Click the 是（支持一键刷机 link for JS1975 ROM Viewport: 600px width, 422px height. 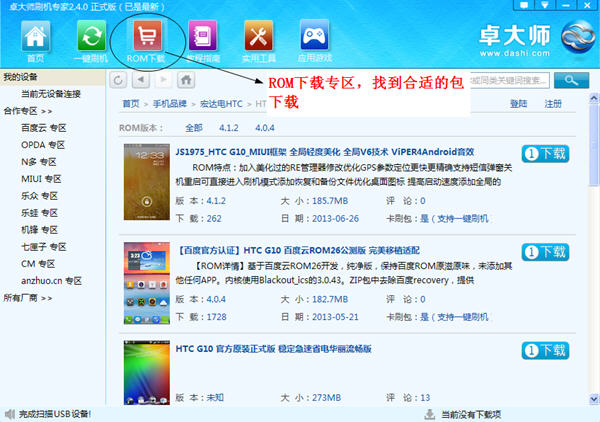(x=454, y=218)
